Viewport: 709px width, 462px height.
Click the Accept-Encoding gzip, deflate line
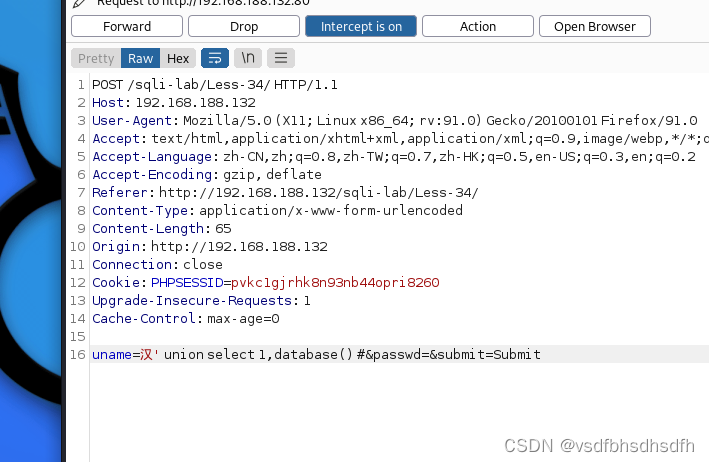[207, 174]
